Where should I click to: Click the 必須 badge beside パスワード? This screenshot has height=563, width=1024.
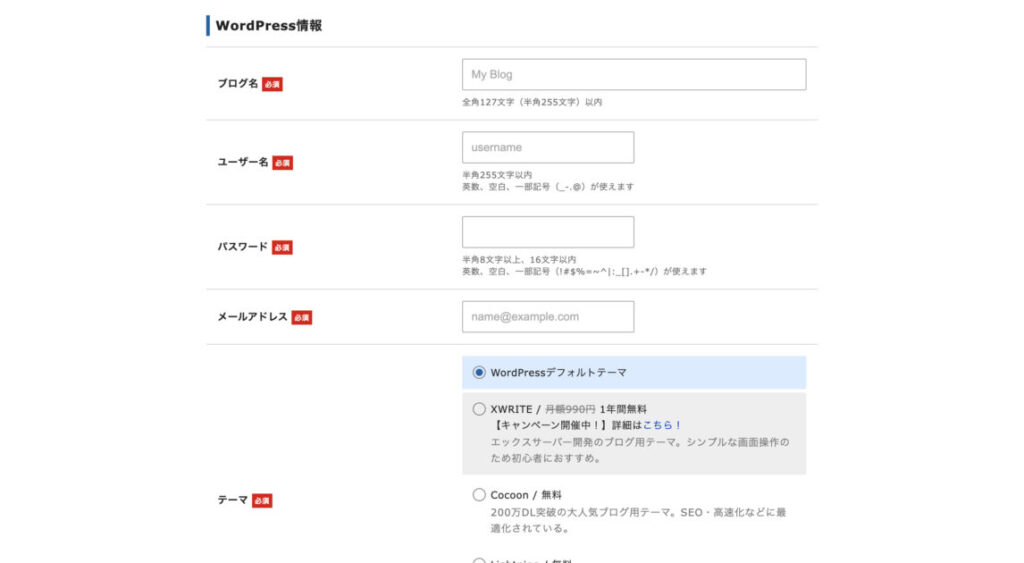[282, 247]
